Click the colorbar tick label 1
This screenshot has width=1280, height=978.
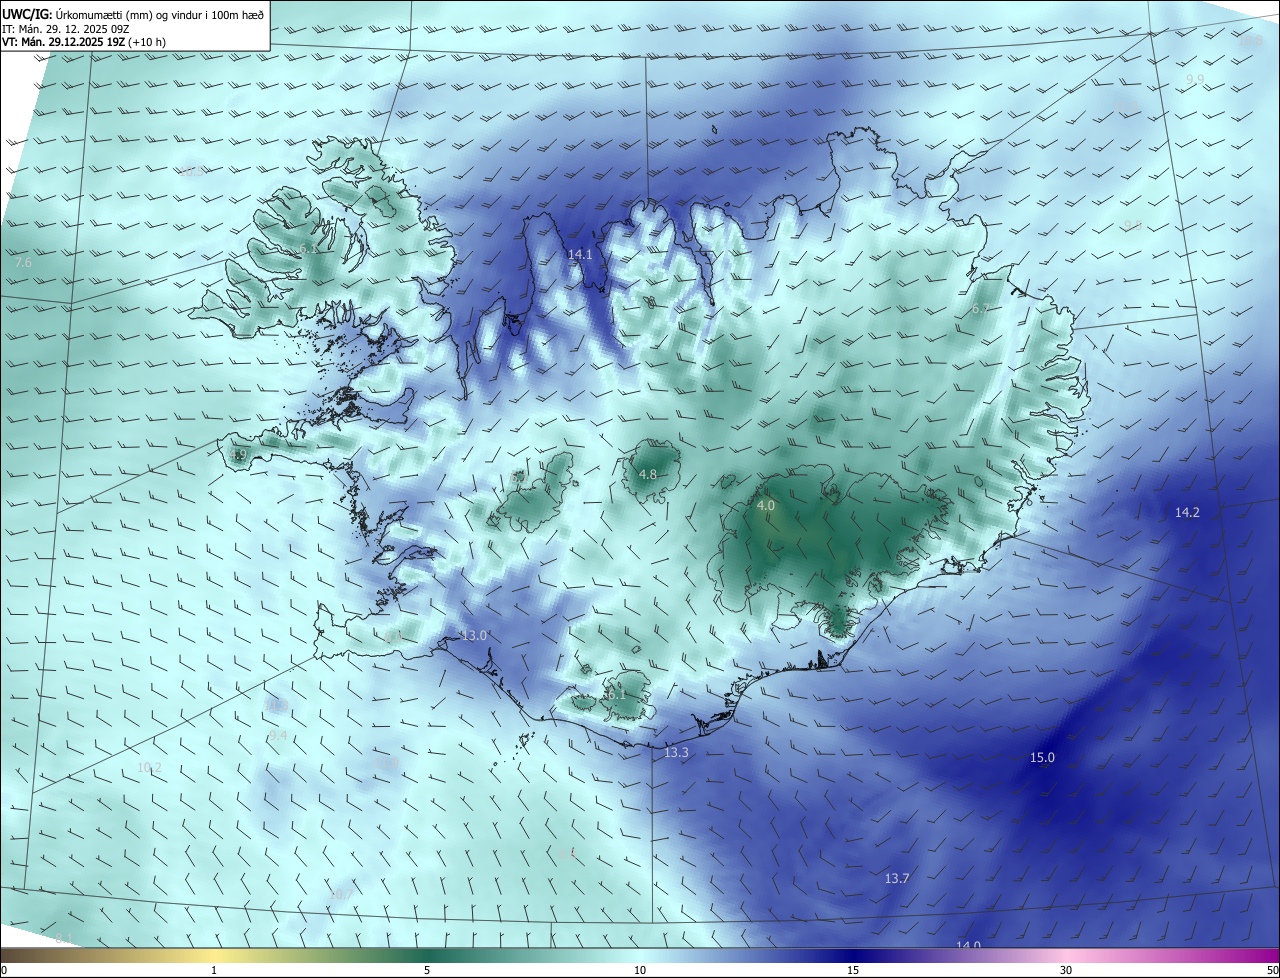[214, 970]
